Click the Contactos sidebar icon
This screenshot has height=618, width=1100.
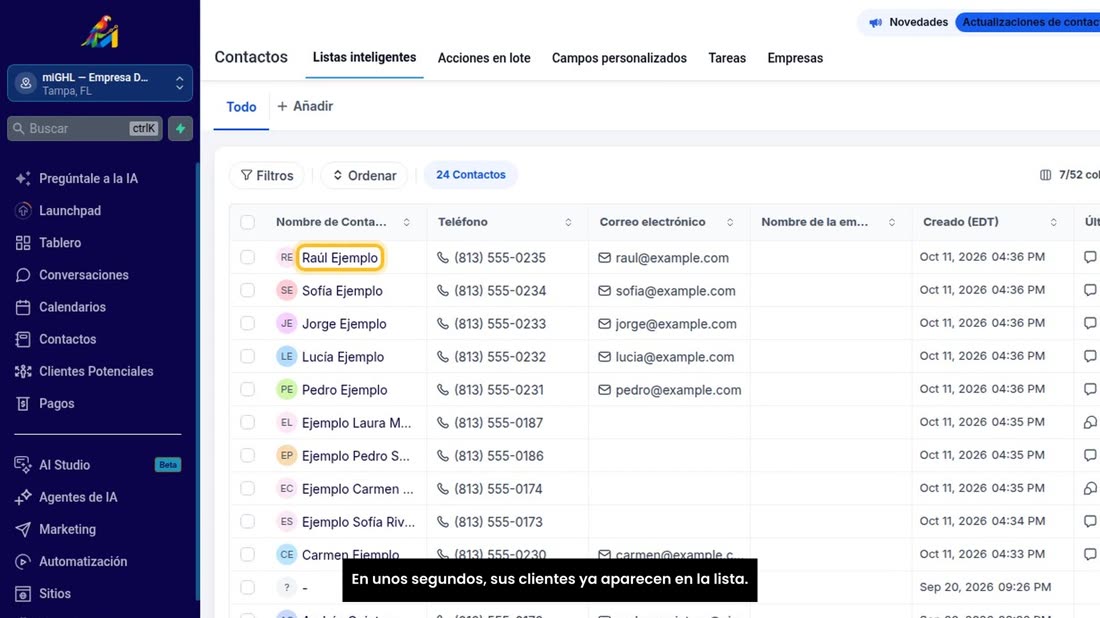pos(23,340)
